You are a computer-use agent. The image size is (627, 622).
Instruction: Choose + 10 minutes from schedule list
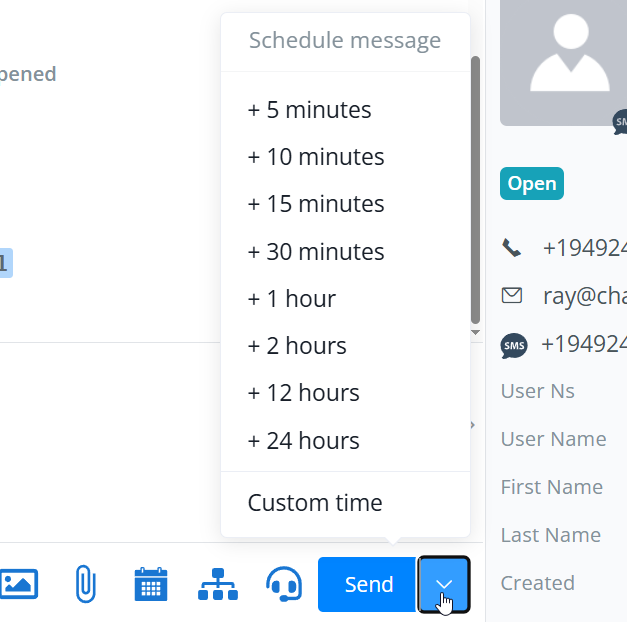coord(316,157)
